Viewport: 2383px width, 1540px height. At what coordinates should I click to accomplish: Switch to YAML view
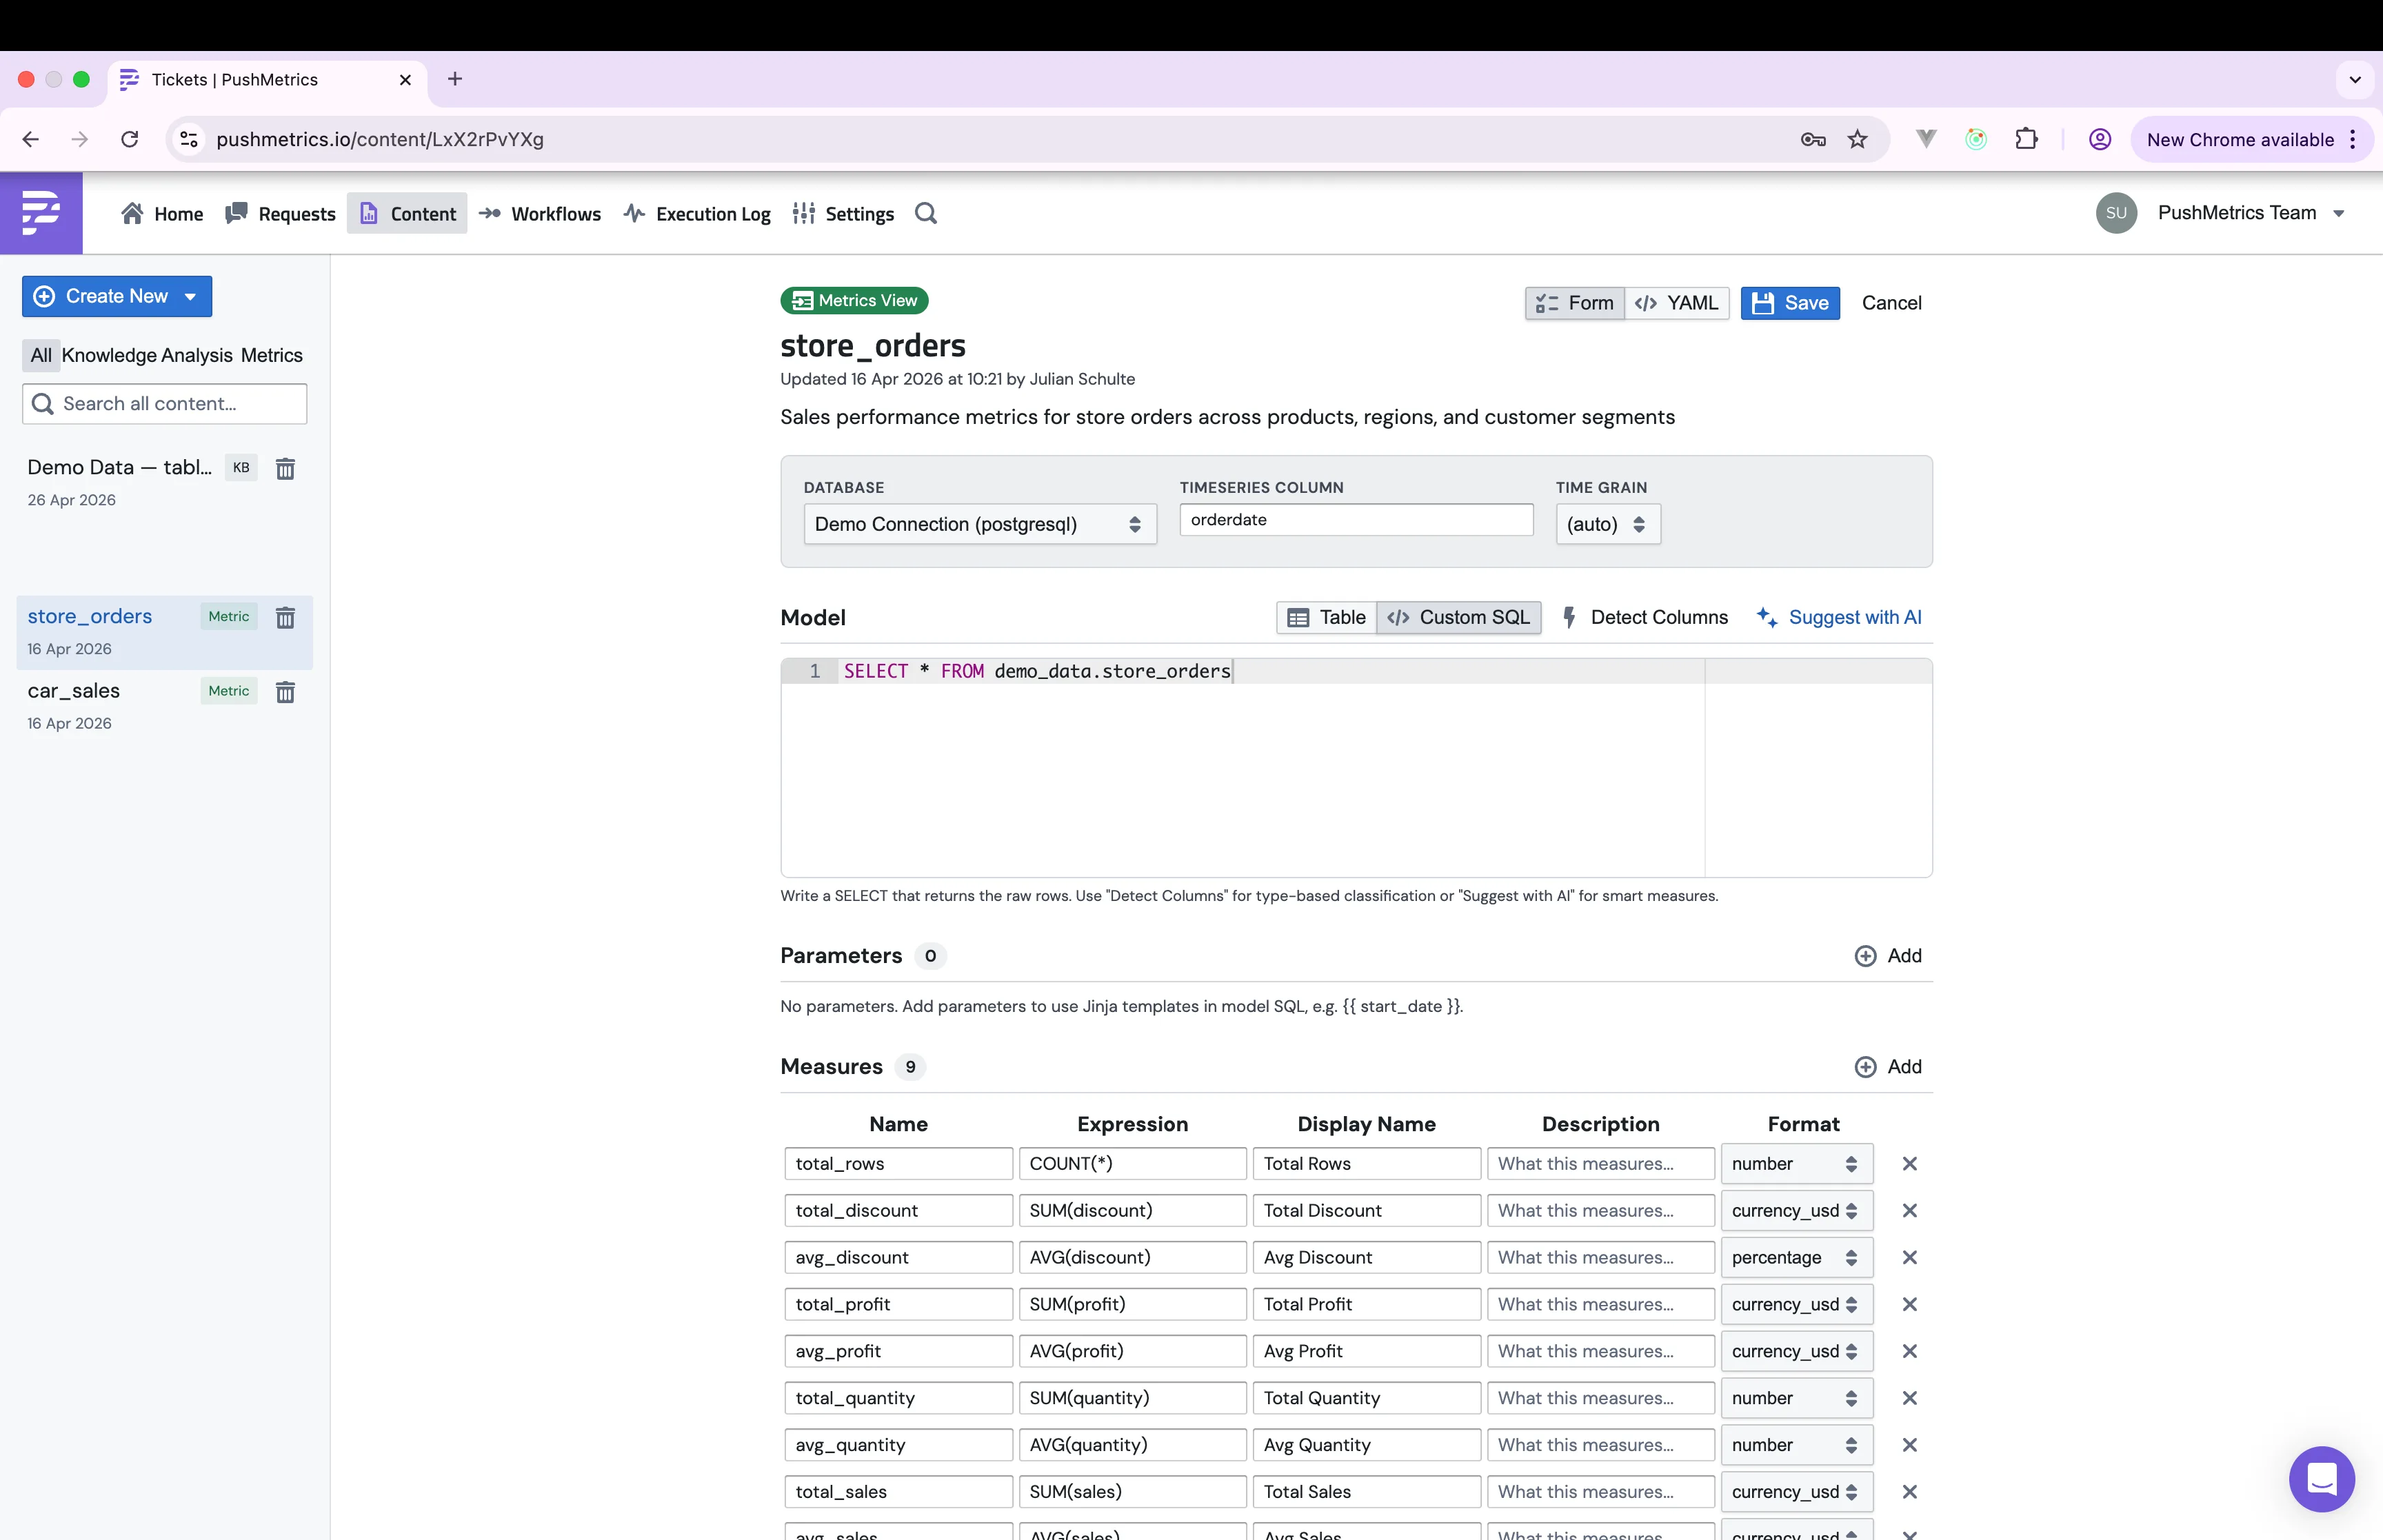point(1676,303)
